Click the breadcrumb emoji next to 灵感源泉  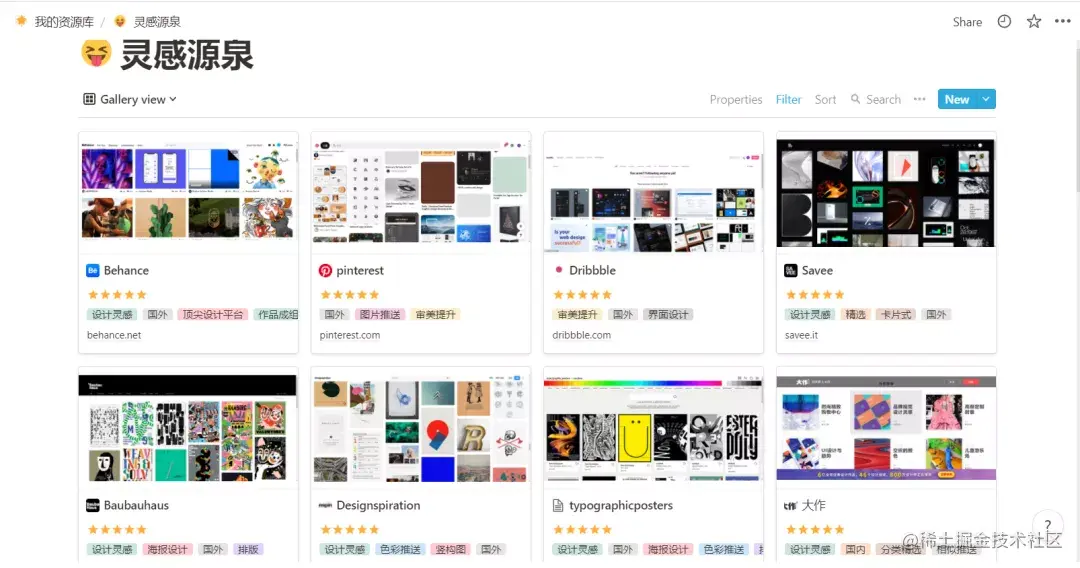pyautogui.click(x=120, y=21)
